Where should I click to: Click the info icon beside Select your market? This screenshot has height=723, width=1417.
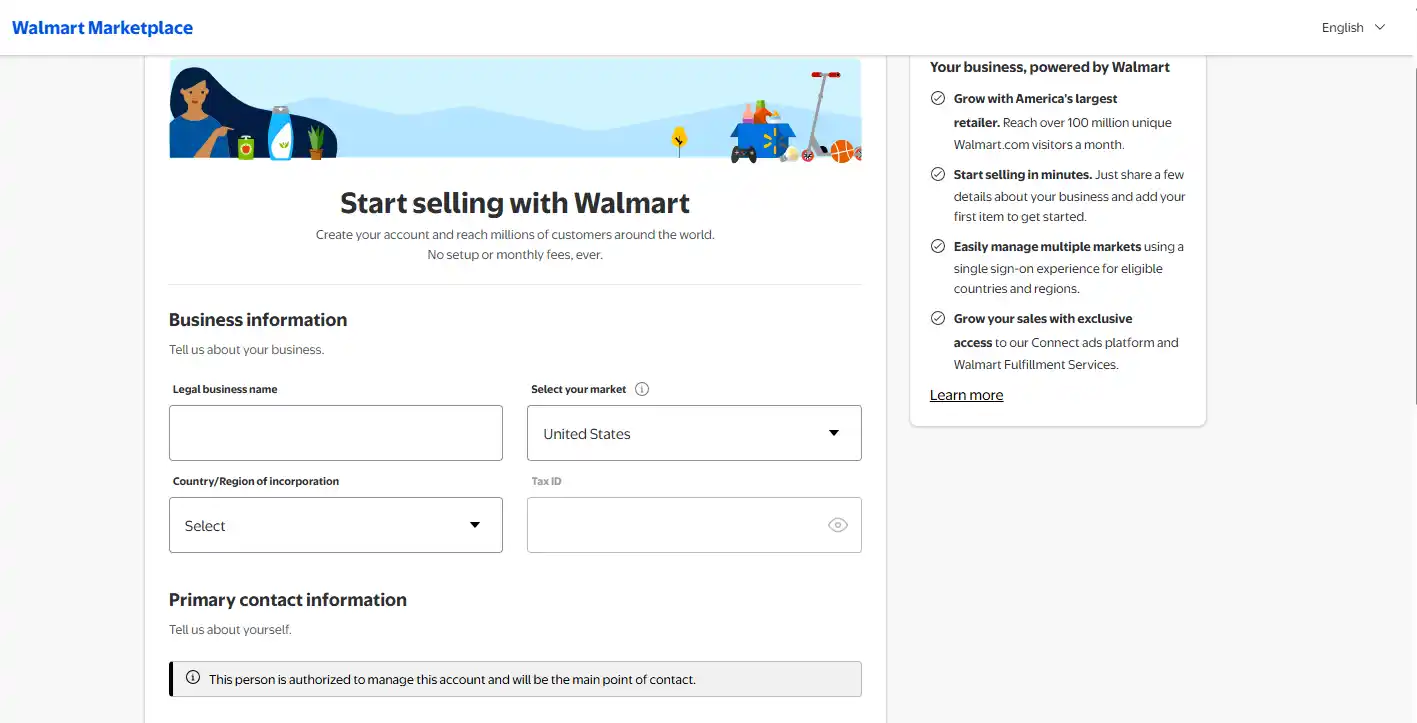[x=642, y=389]
